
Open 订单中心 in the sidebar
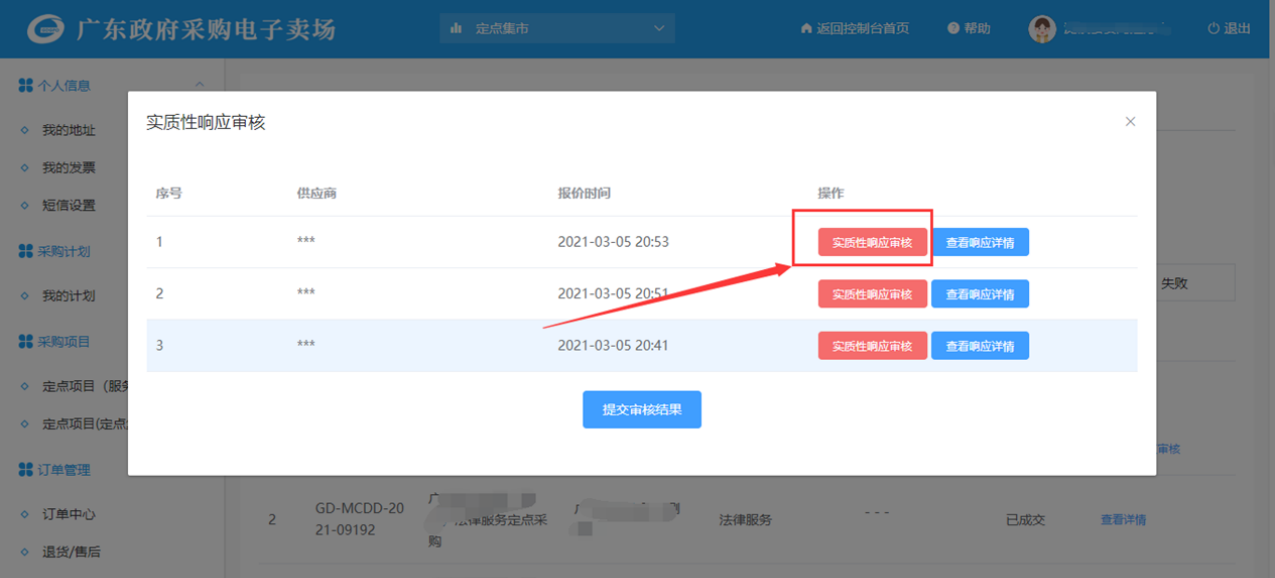tap(68, 514)
